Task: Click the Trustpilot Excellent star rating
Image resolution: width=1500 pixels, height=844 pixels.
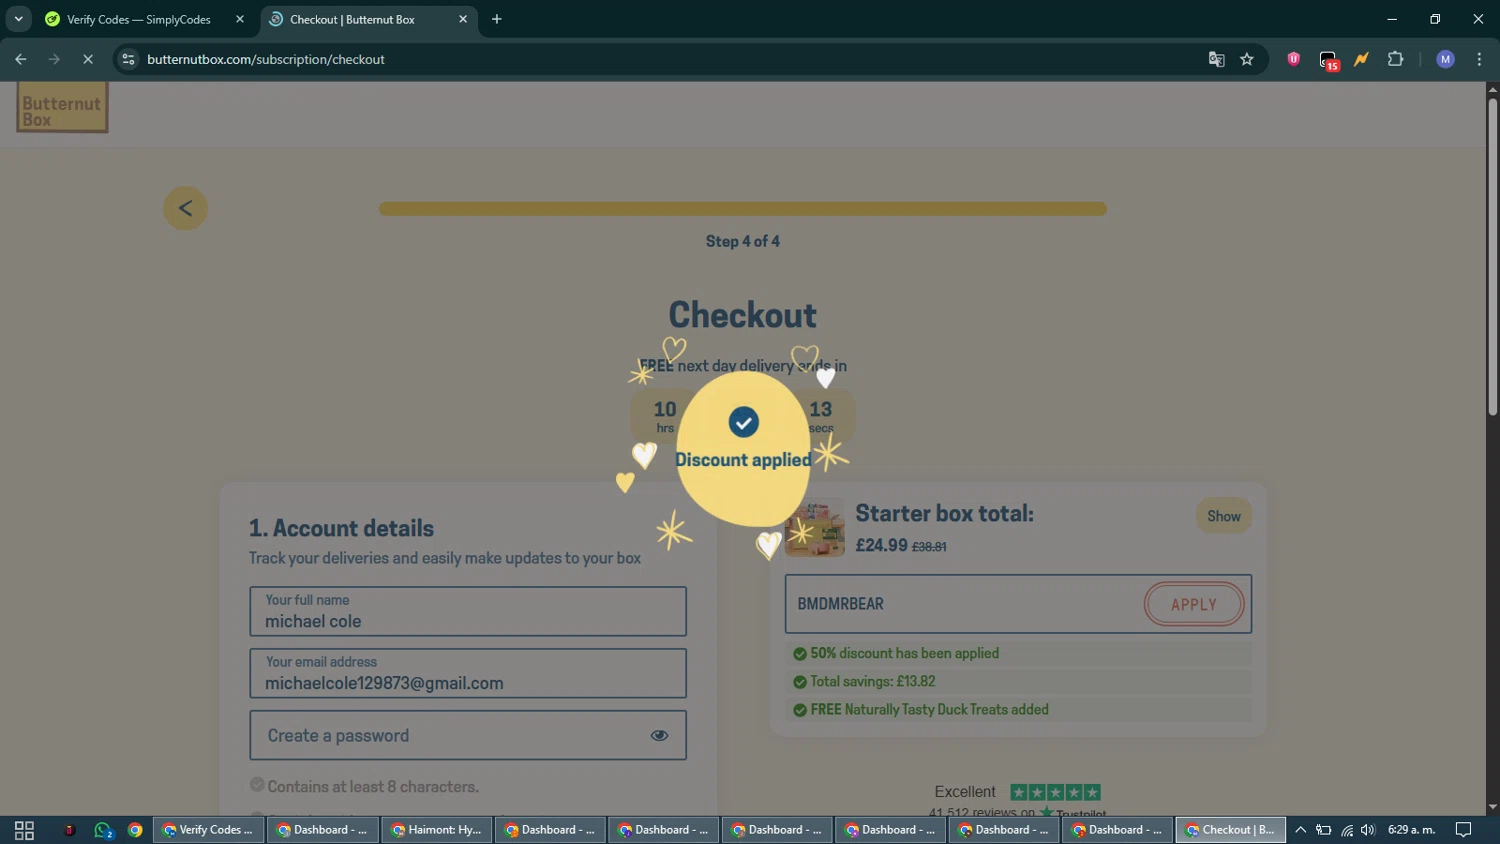Action: point(1055,792)
